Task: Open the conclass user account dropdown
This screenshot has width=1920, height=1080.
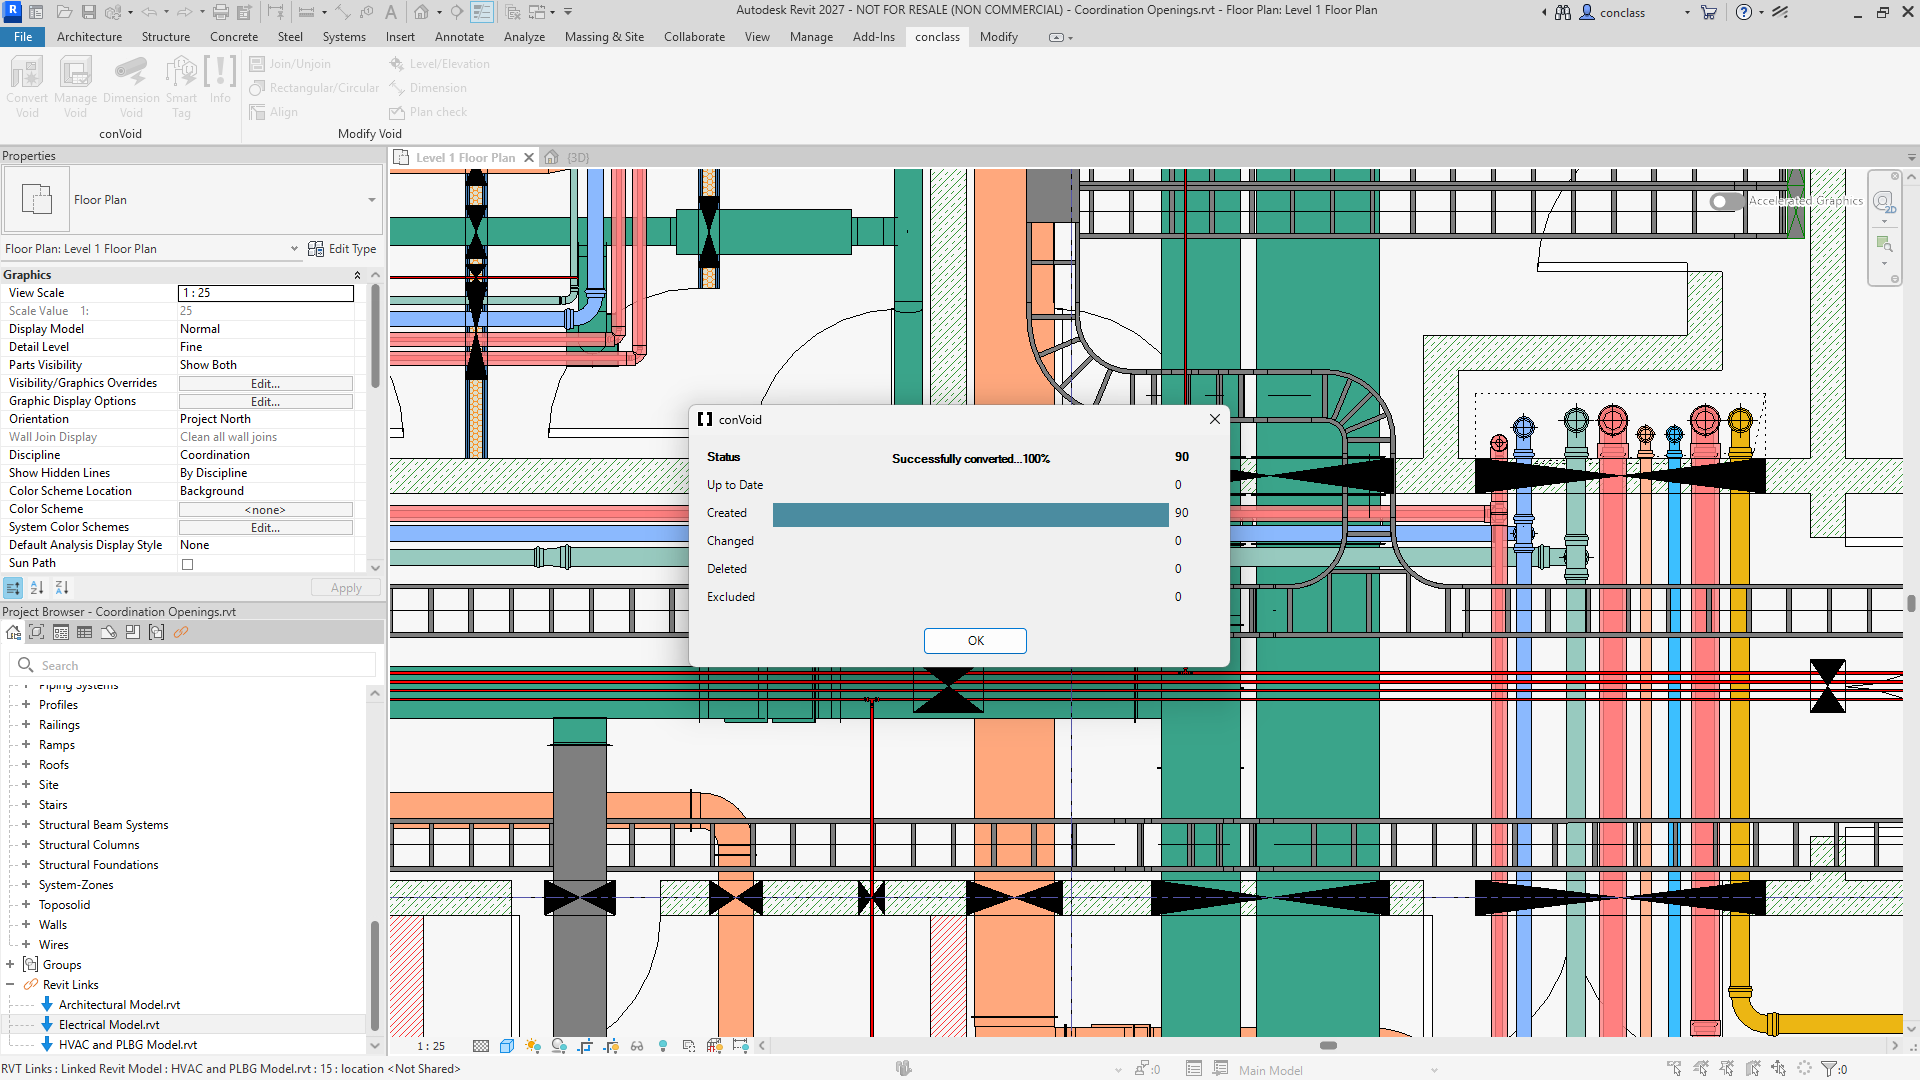Action: pos(1687,12)
